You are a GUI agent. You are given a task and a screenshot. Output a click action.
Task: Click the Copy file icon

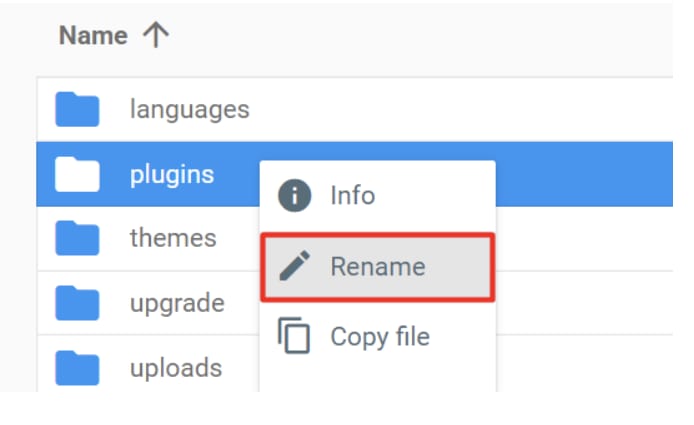[295, 336]
